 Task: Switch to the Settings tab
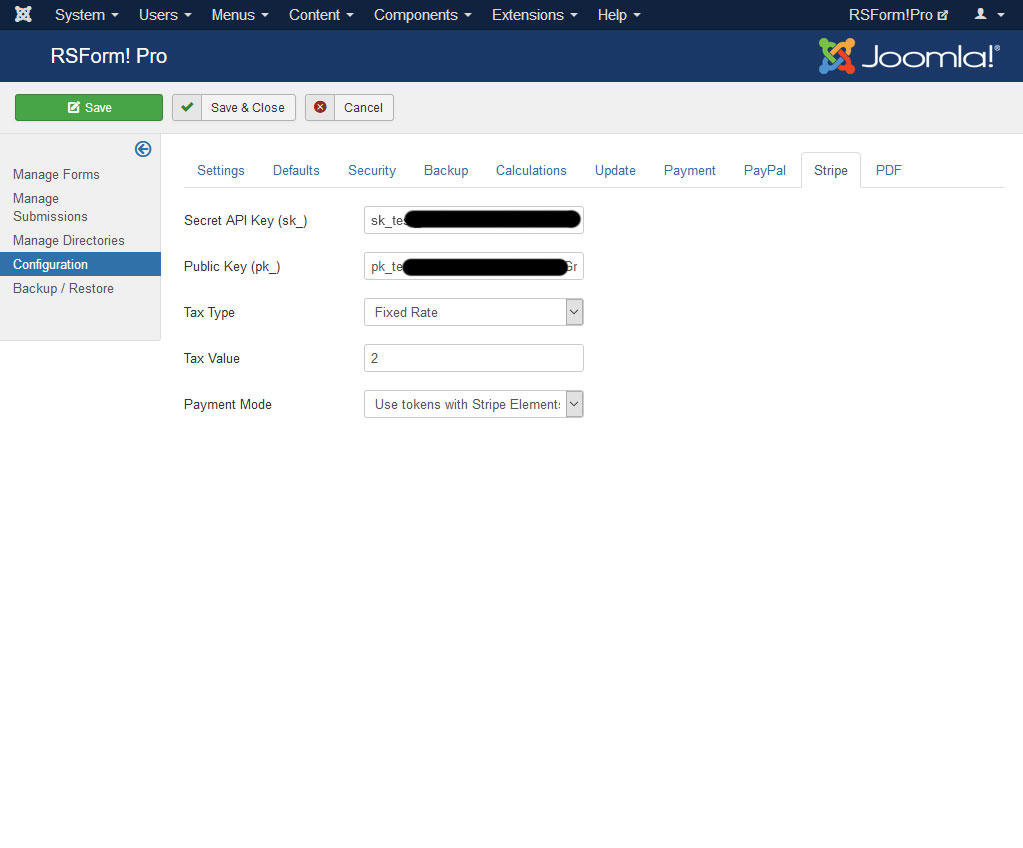[221, 170]
